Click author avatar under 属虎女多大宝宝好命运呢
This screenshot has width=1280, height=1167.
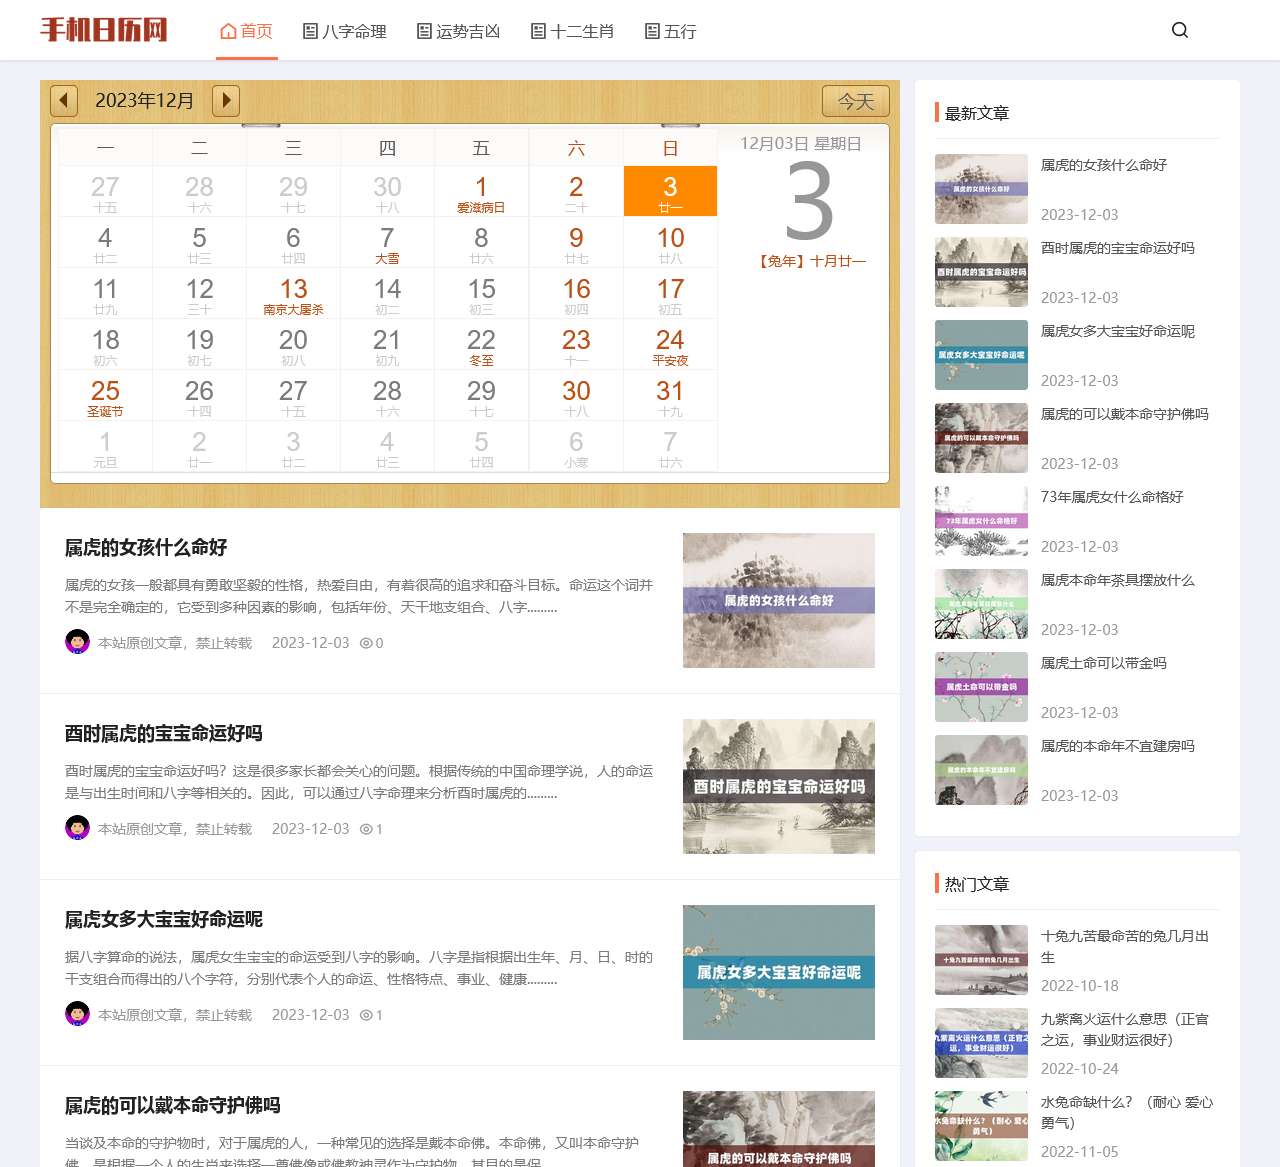click(77, 1014)
